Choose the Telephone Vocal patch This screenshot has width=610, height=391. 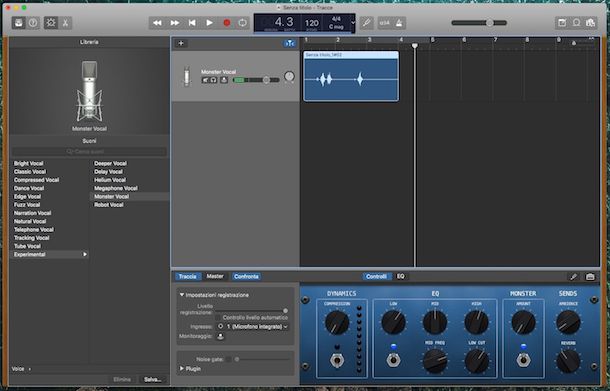pyautogui.click(x=34, y=230)
